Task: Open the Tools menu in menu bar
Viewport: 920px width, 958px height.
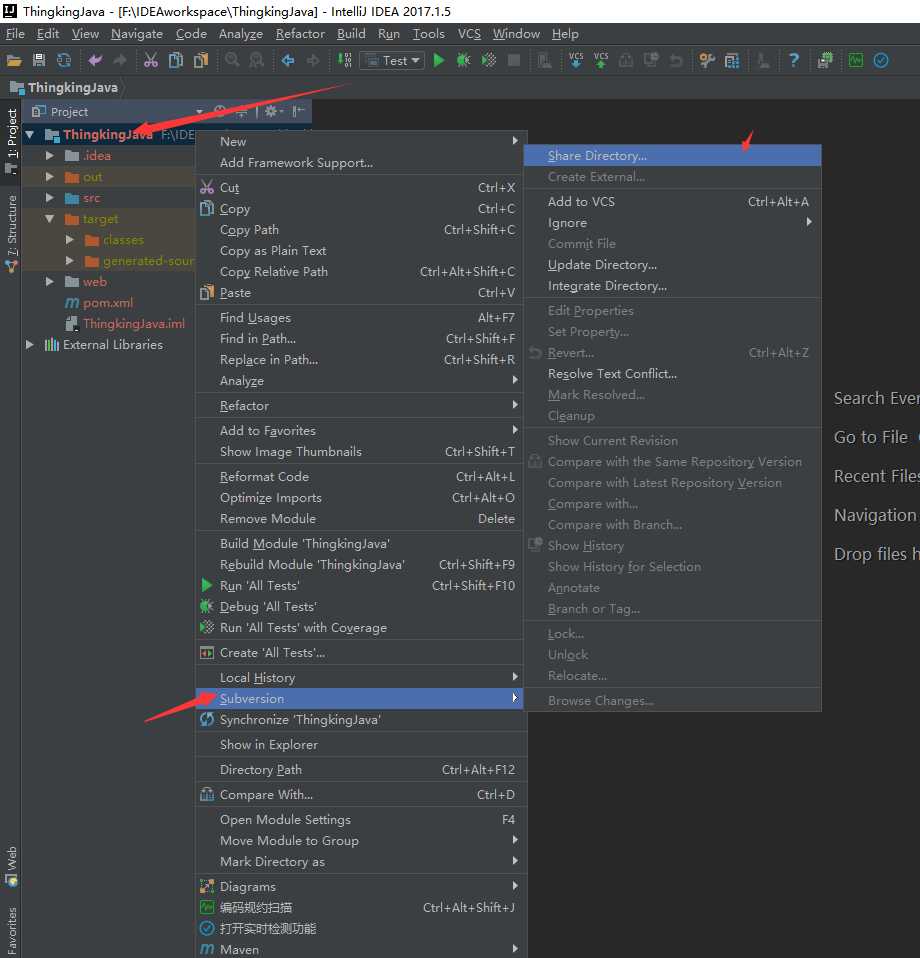Action: tap(428, 34)
